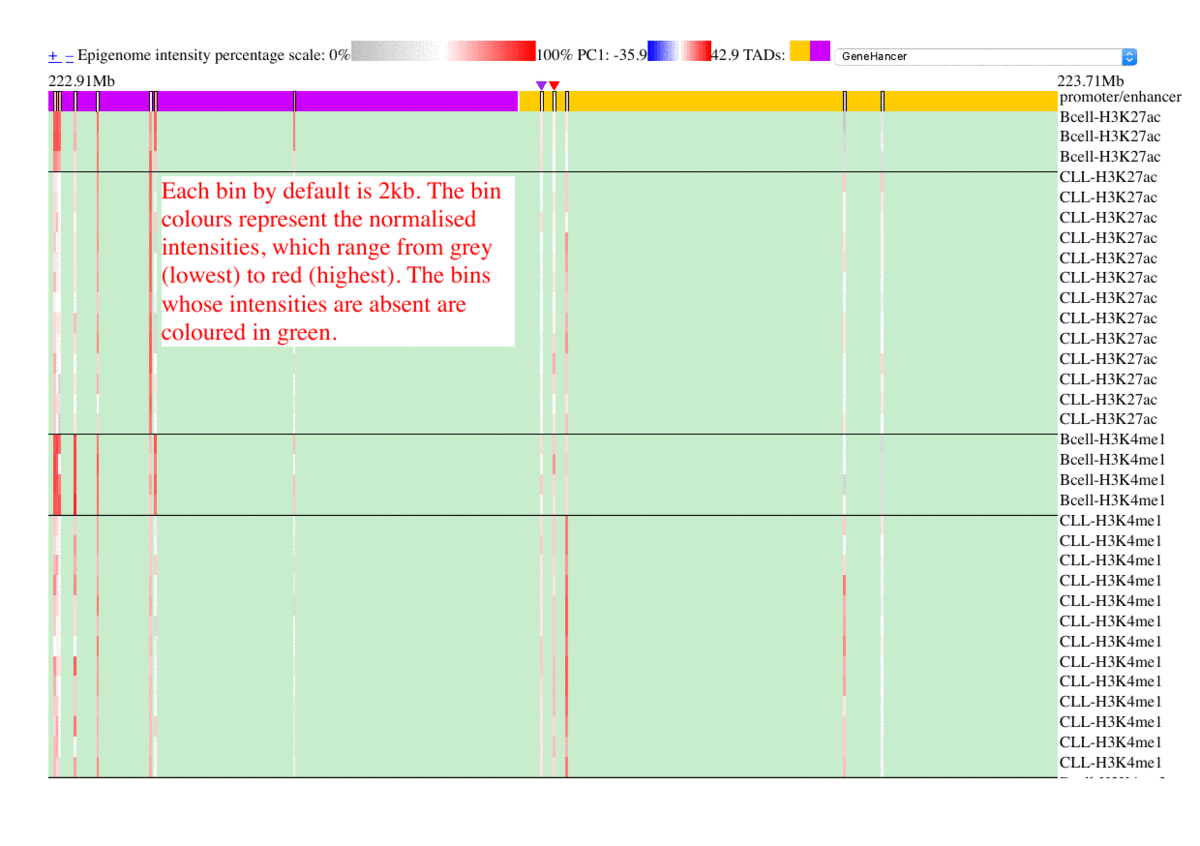Click the 223.71Mb coordinate label
The image size is (1200, 846).
(1089, 78)
